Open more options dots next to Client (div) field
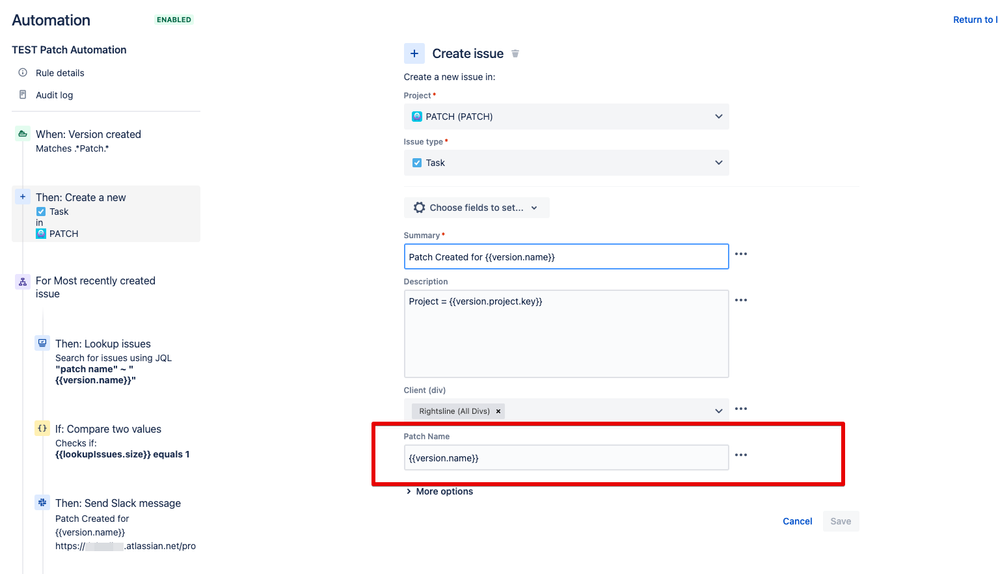998x574 pixels. pyautogui.click(x=741, y=409)
